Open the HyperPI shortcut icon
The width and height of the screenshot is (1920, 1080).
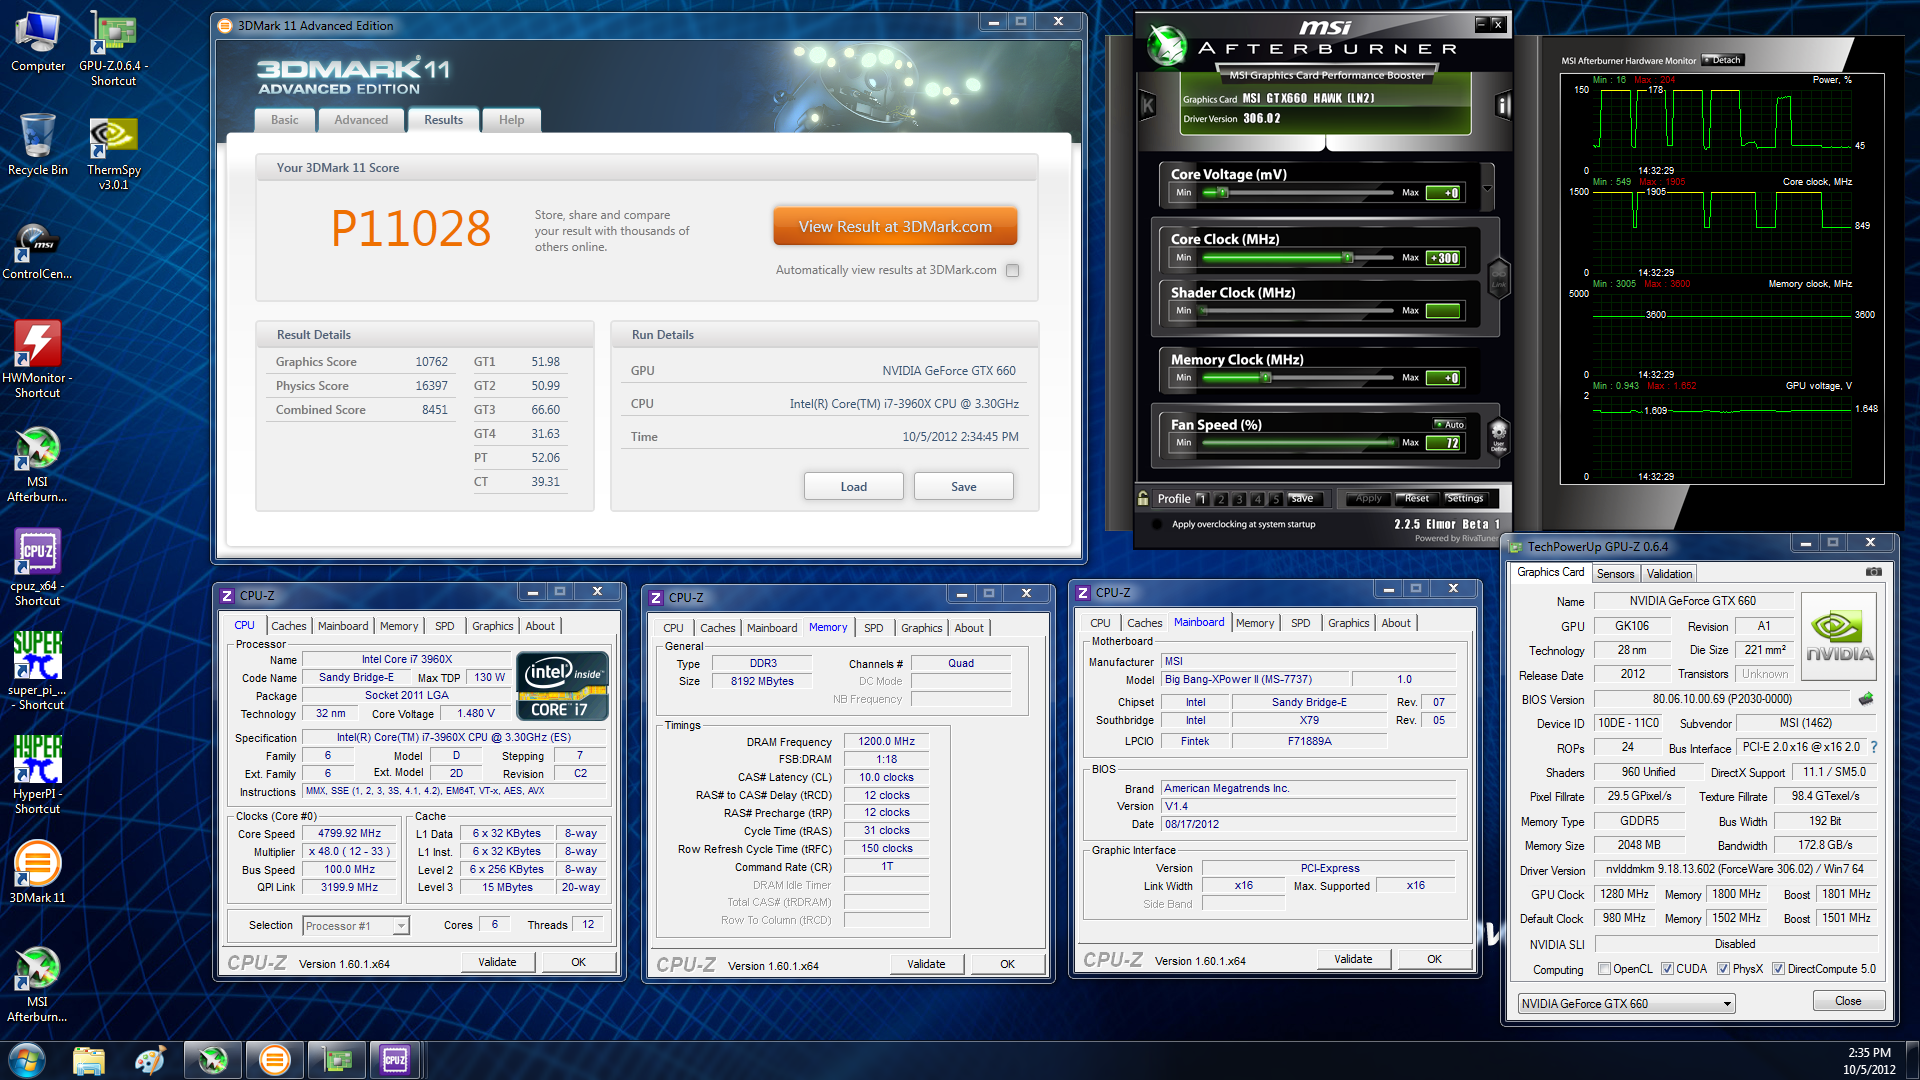(37, 775)
